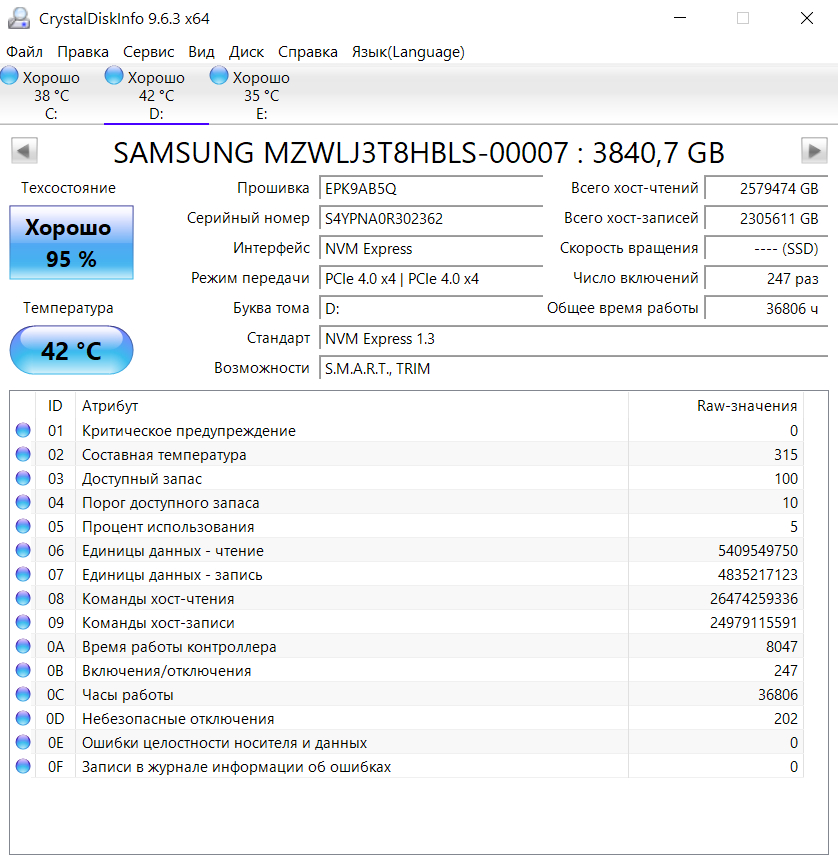838x864 pixels.
Task: Click status dot for attribute 0F
Action: (23, 766)
